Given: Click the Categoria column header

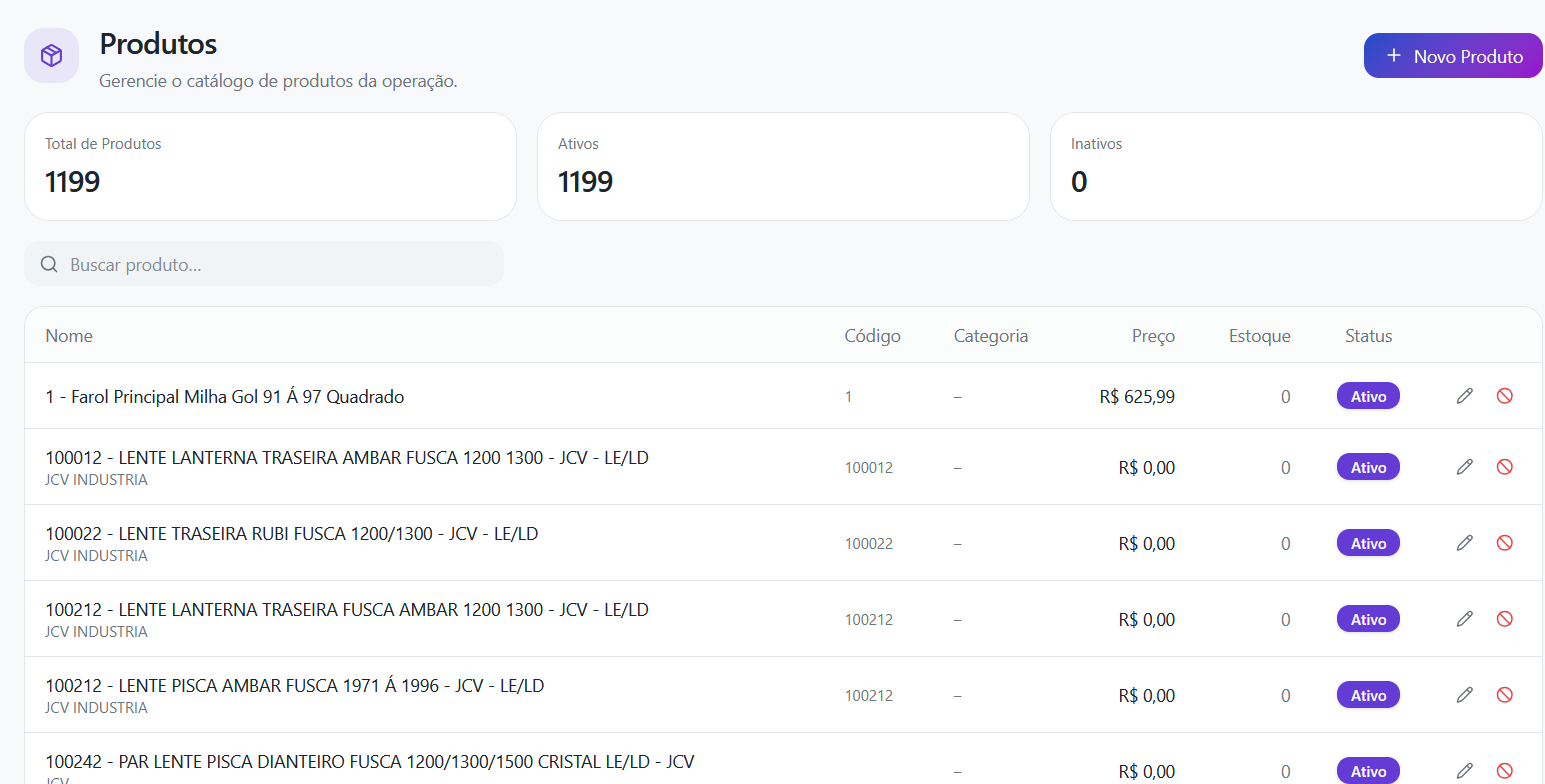Looking at the screenshot, I should pyautogui.click(x=991, y=336).
